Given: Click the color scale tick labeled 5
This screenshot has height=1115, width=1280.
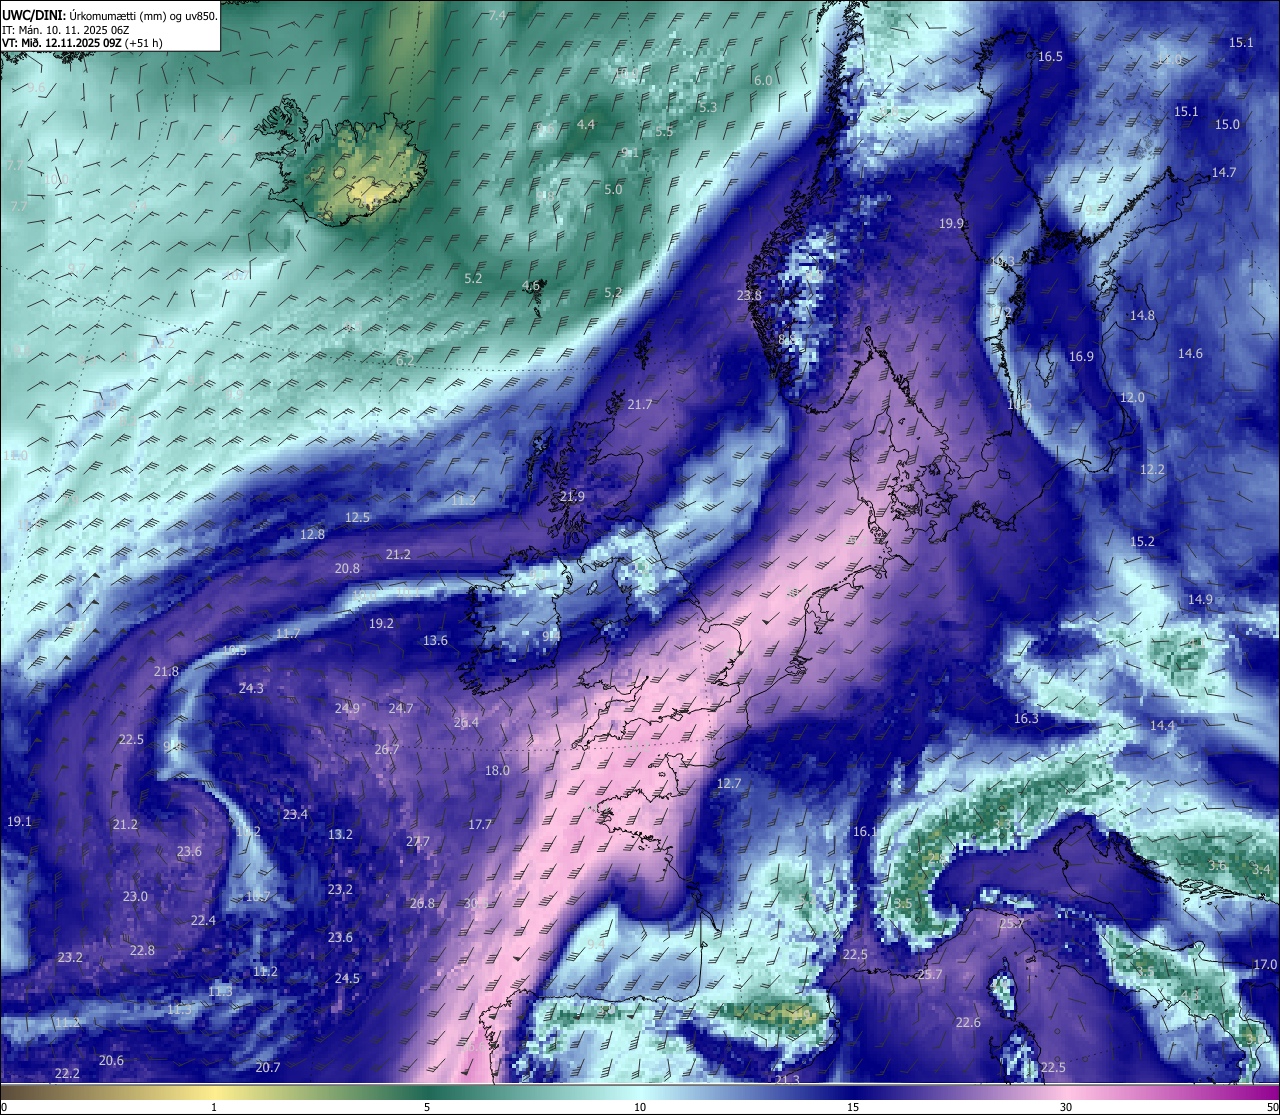Looking at the screenshot, I should point(427,1107).
